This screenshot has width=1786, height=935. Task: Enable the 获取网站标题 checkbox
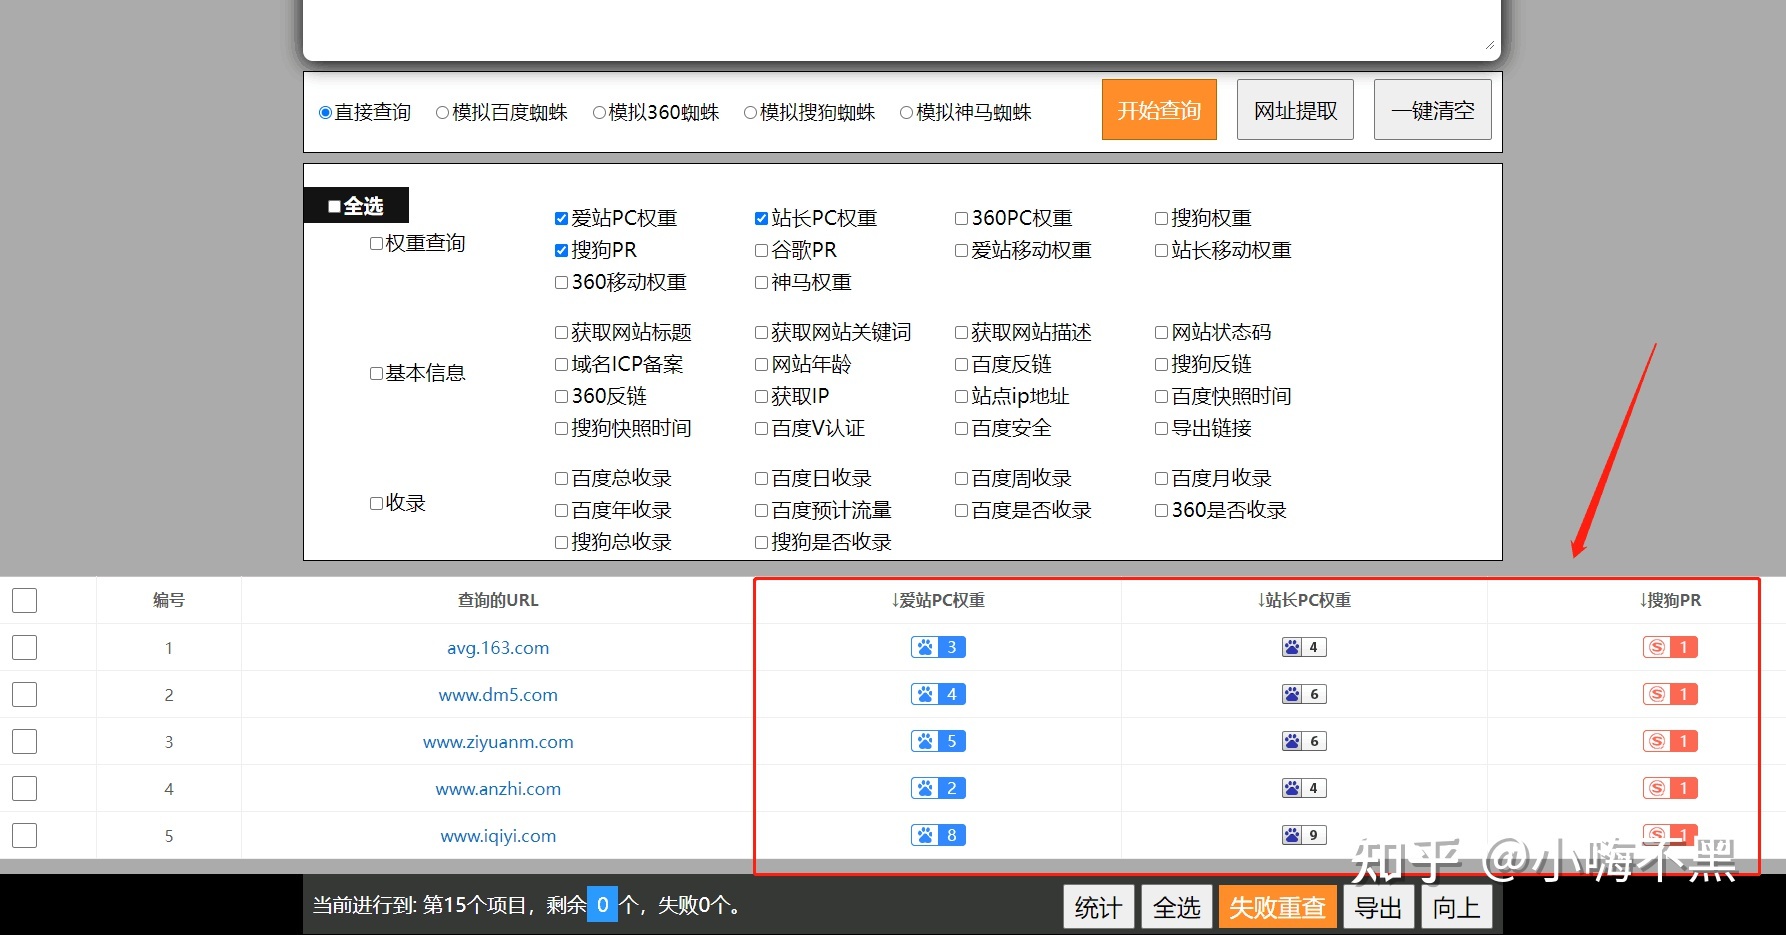tap(561, 332)
